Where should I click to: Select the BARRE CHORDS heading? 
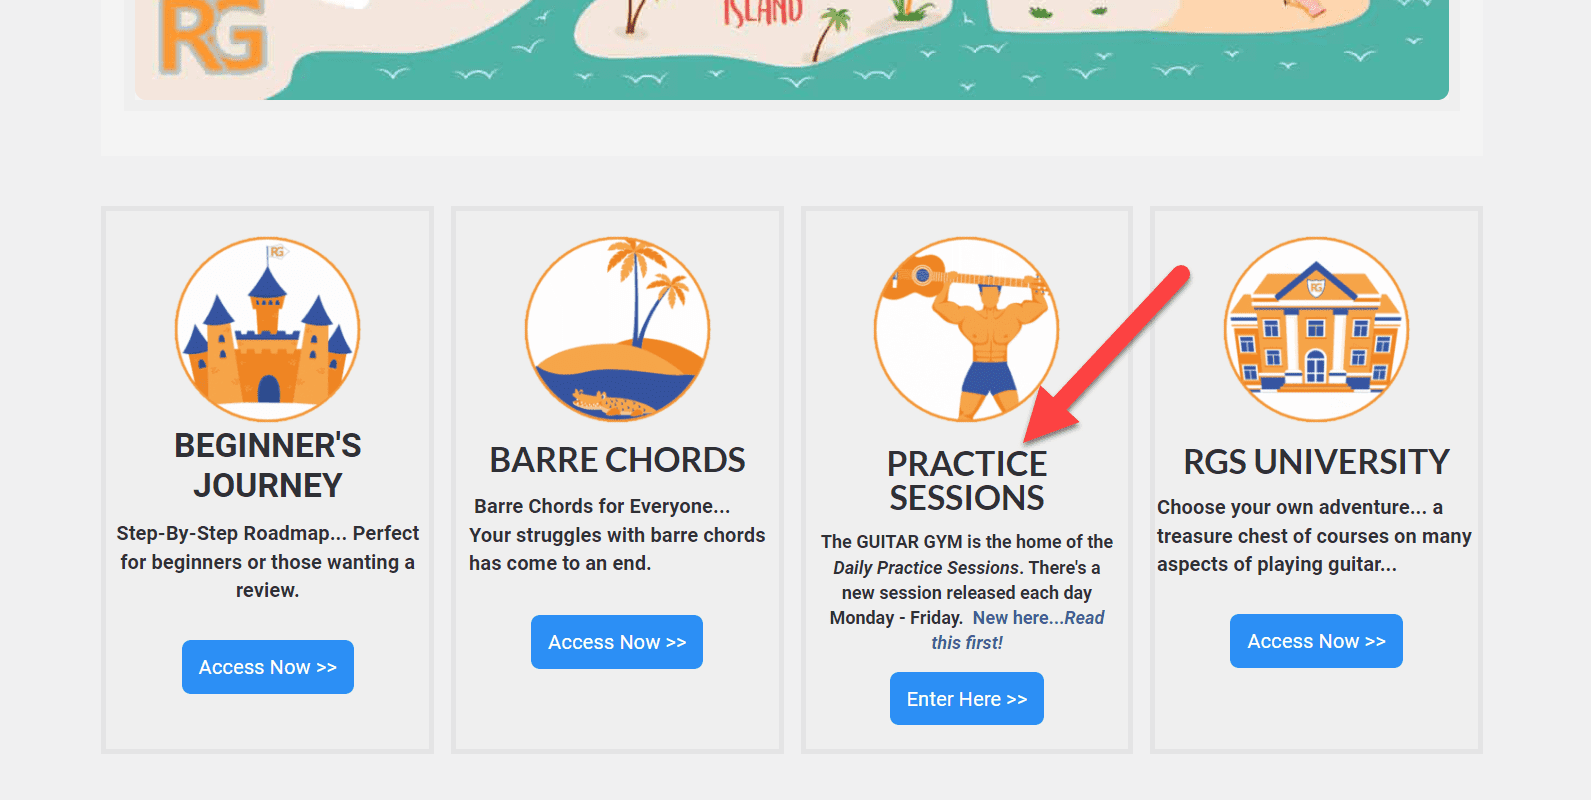[617, 460]
